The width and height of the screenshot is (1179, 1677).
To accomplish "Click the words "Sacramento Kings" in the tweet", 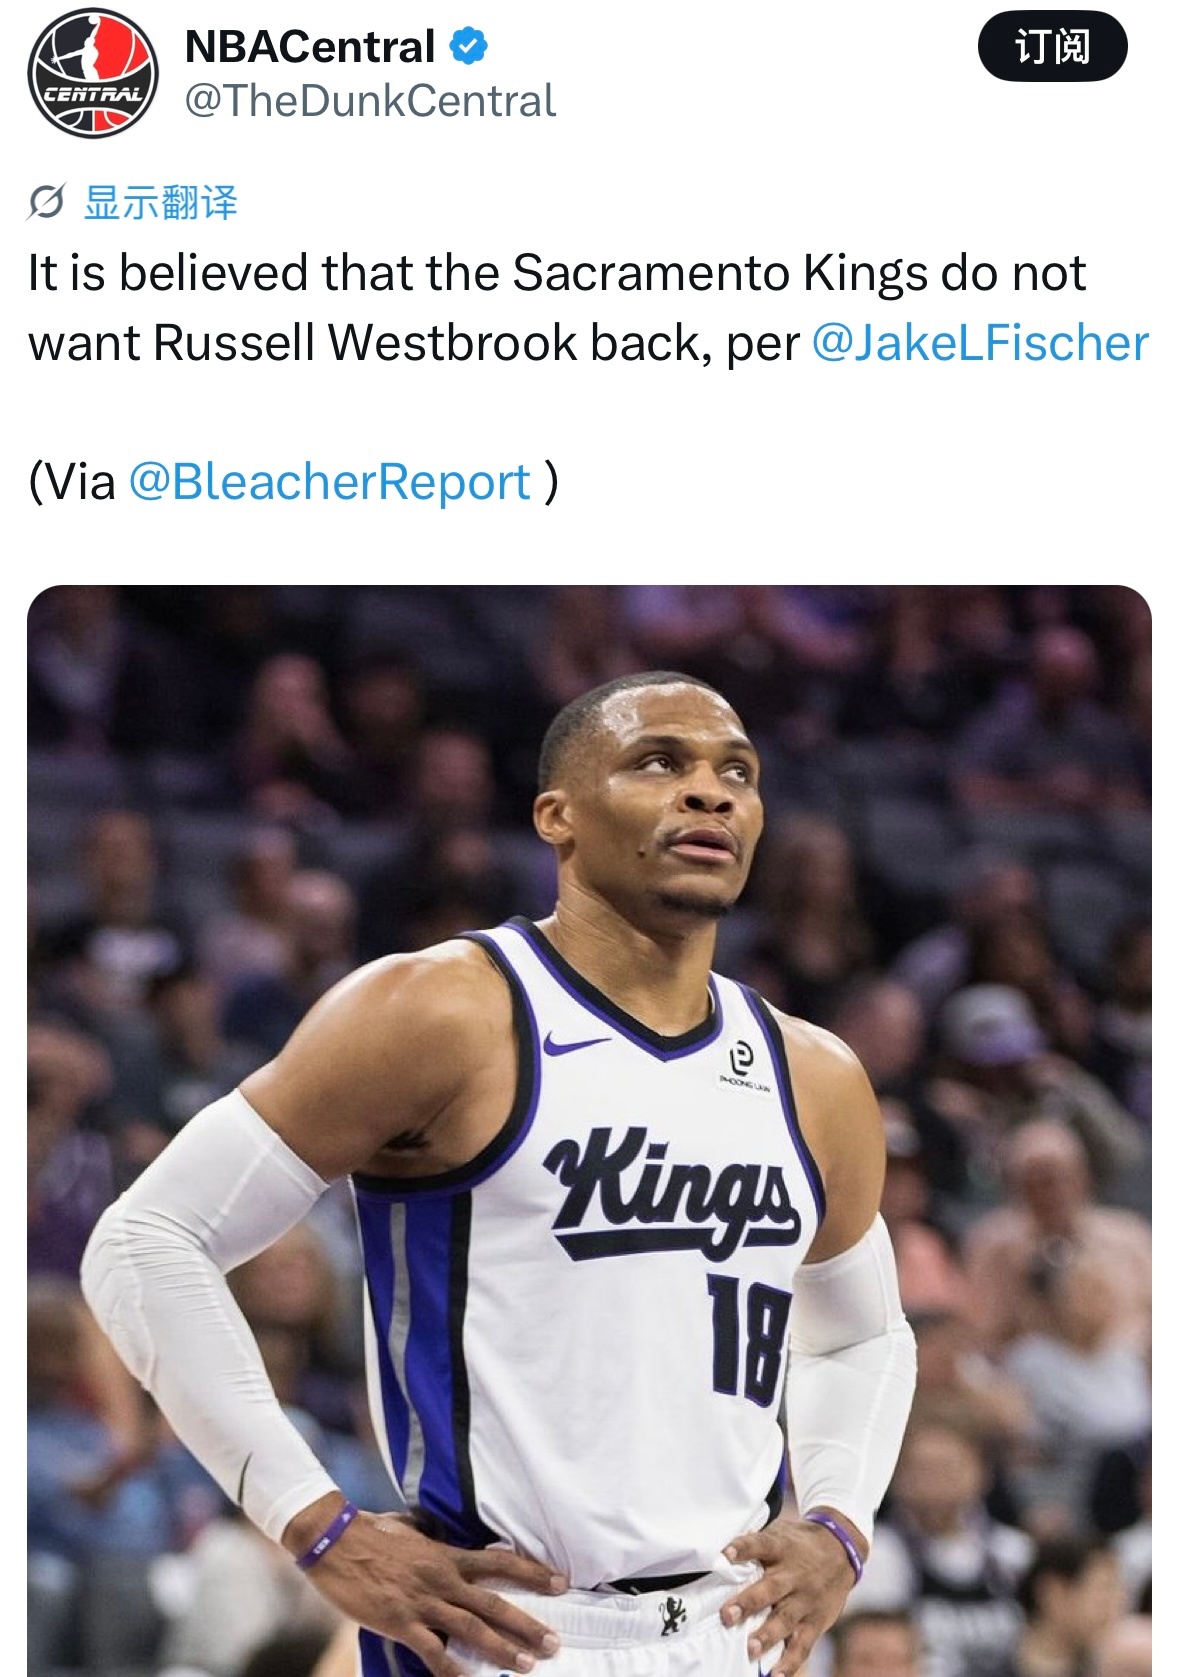I will (720, 274).
